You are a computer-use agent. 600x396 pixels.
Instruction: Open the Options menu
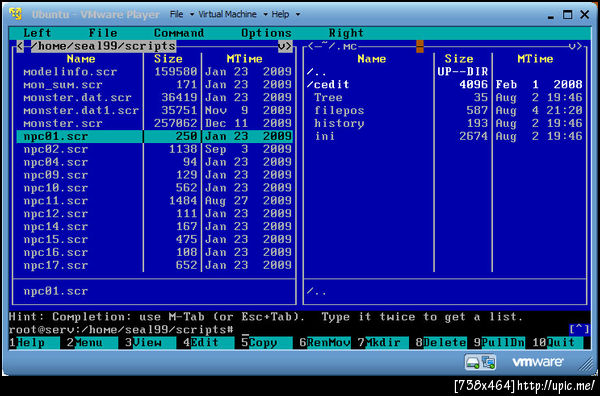coord(266,33)
